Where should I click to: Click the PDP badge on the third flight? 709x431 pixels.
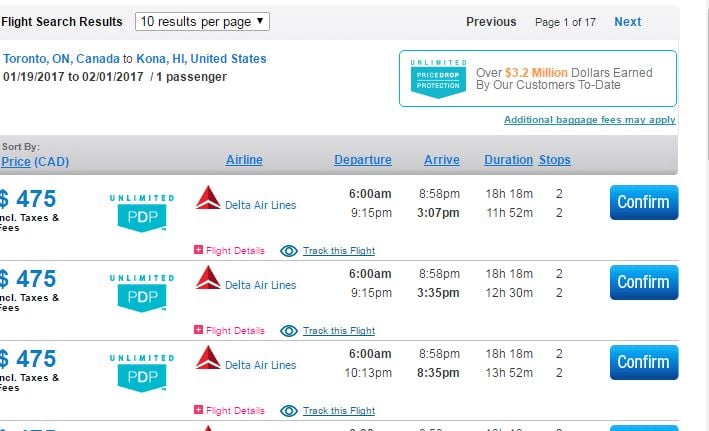coord(142,373)
